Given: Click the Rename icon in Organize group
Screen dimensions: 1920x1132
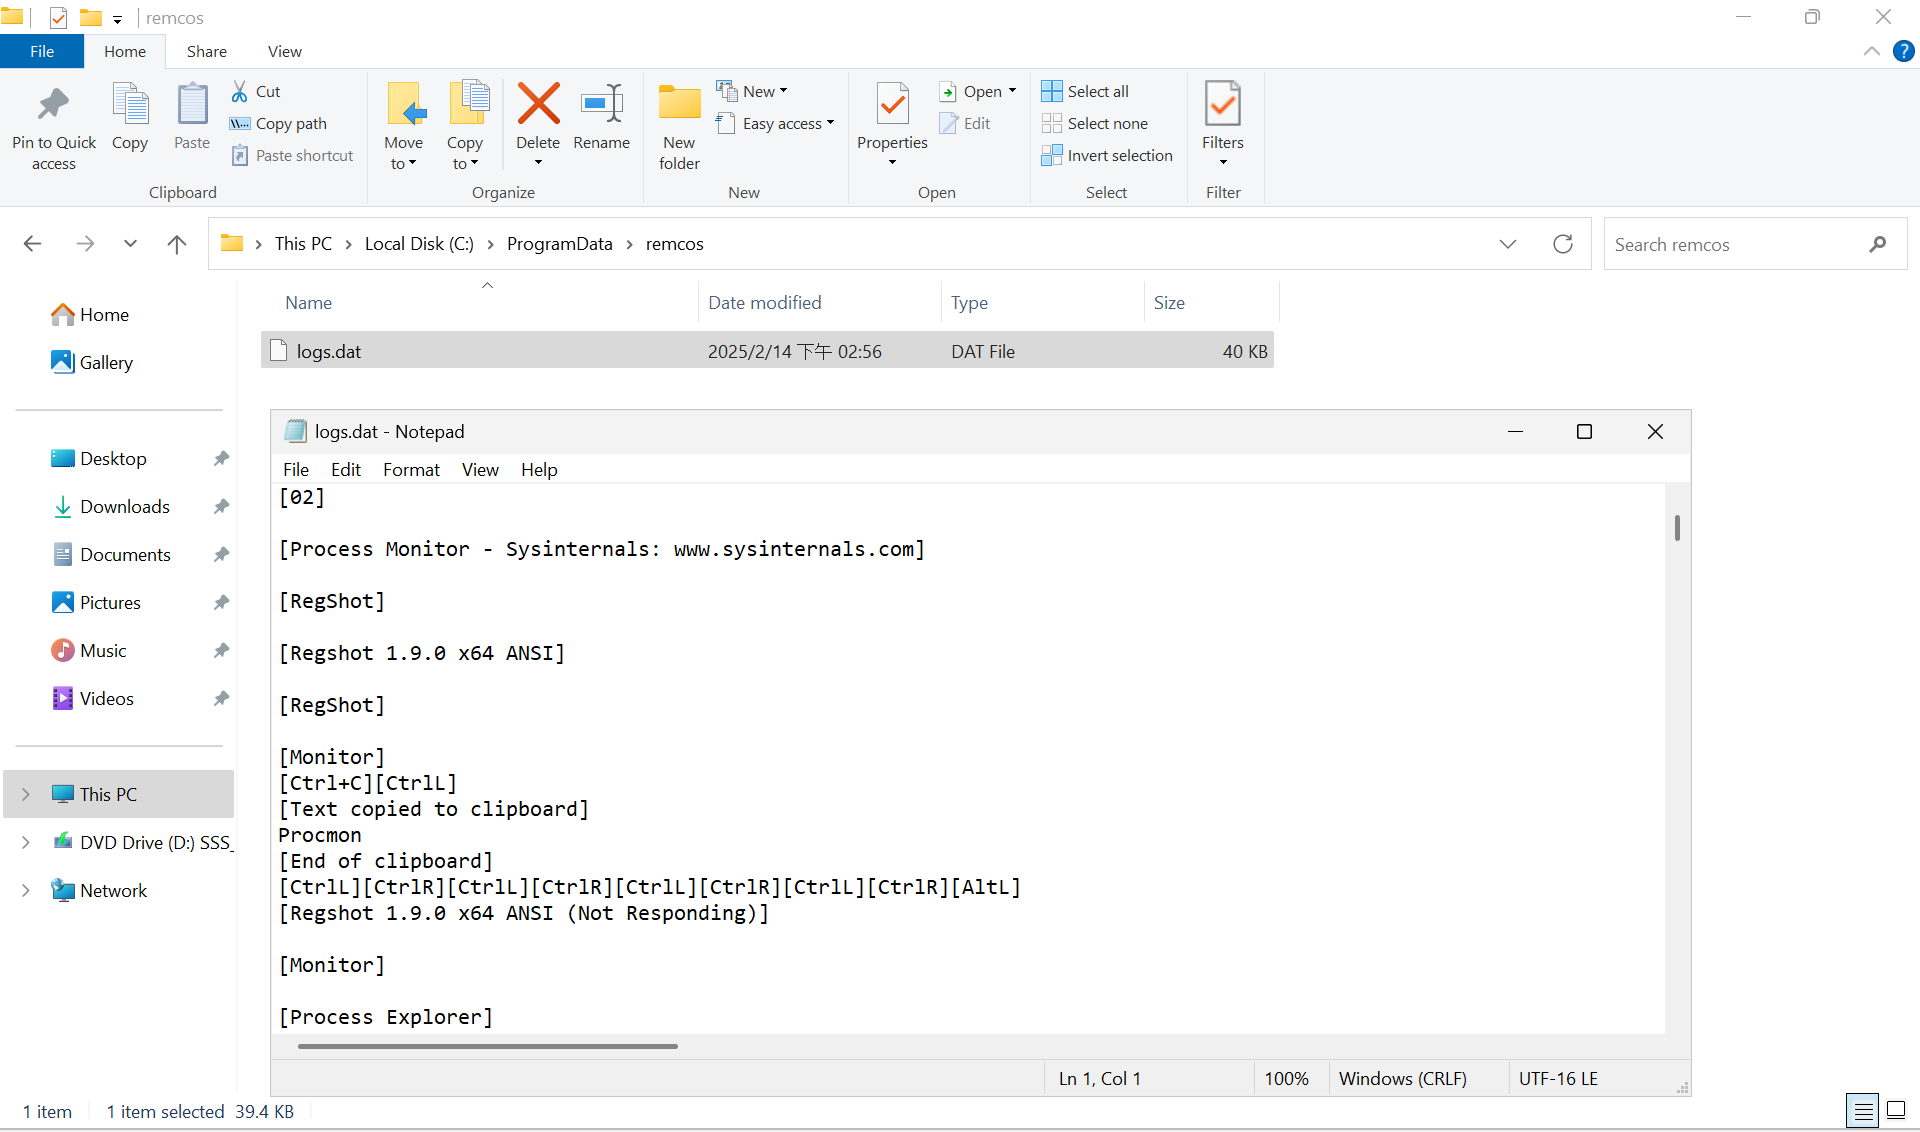Looking at the screenshot, I should click(x=602, y=105).
